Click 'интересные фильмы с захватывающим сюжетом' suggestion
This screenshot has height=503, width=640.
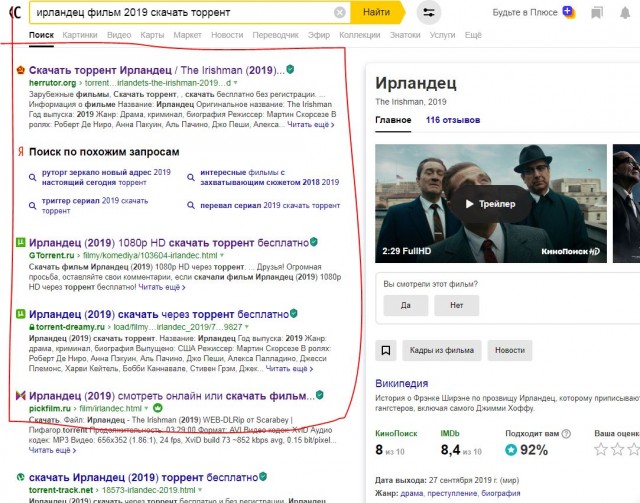tap(269, 178)
